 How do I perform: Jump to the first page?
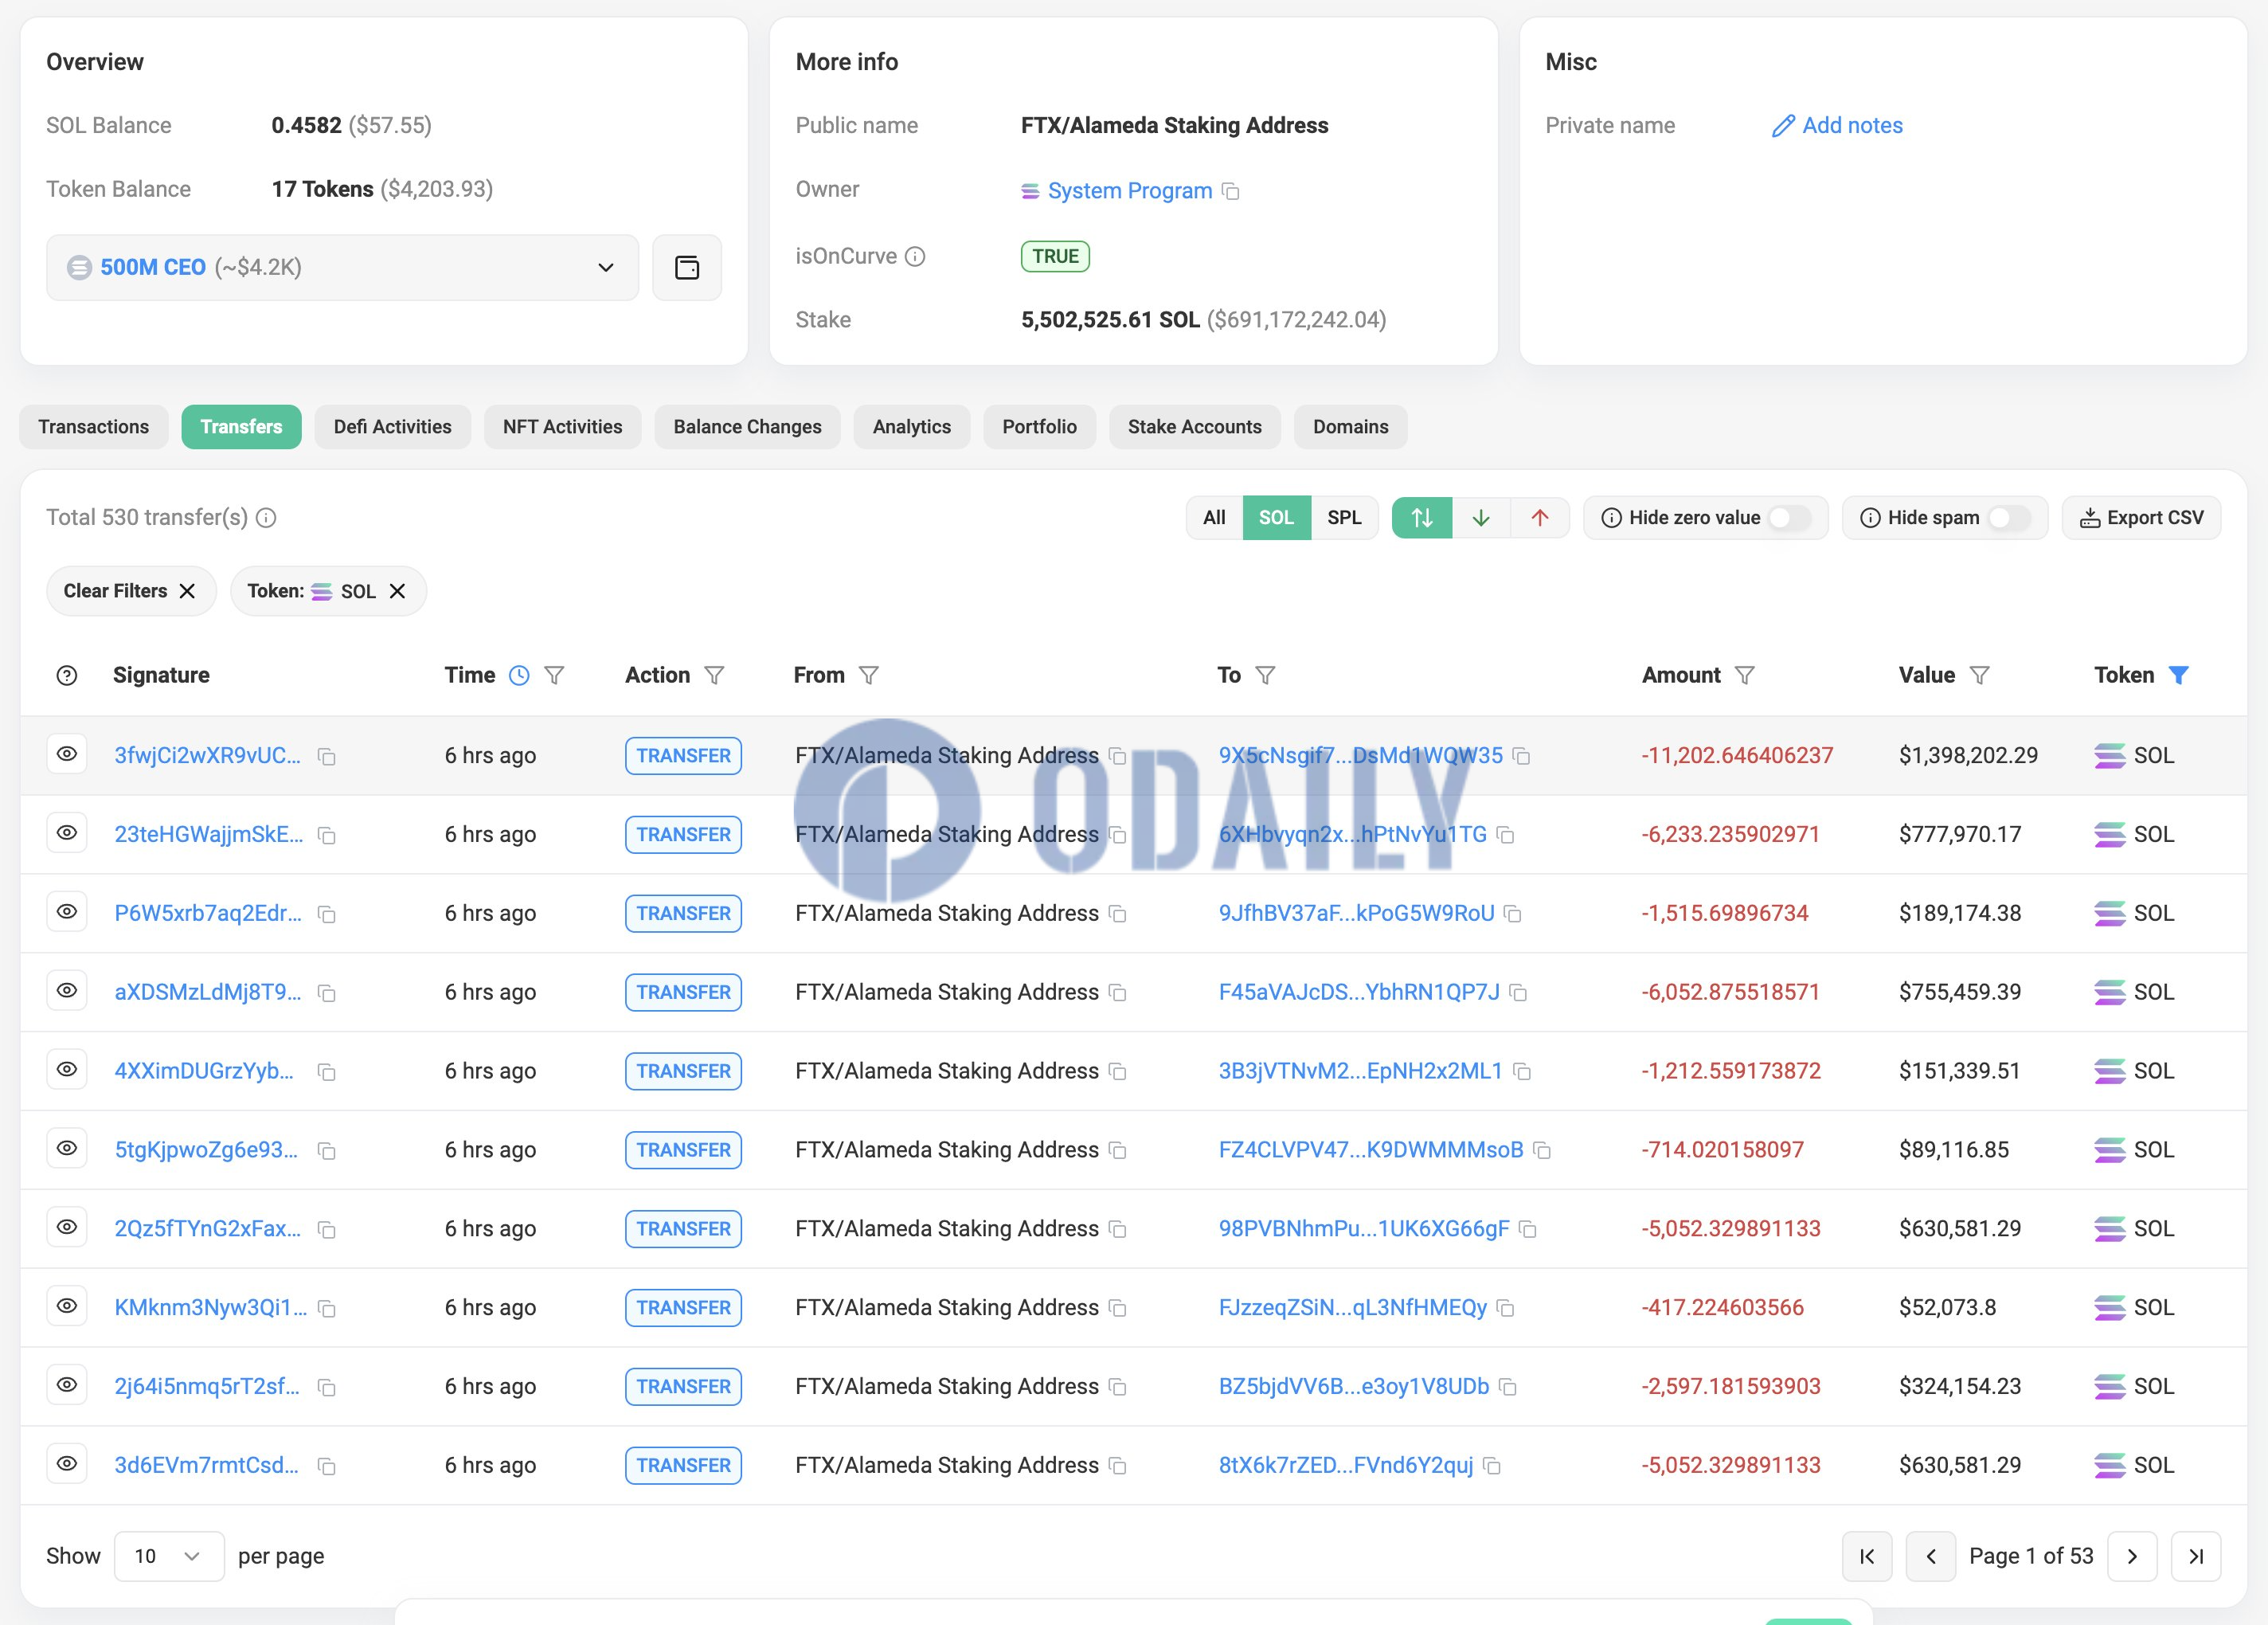pyautogui.click(x=1866, y=1557)
